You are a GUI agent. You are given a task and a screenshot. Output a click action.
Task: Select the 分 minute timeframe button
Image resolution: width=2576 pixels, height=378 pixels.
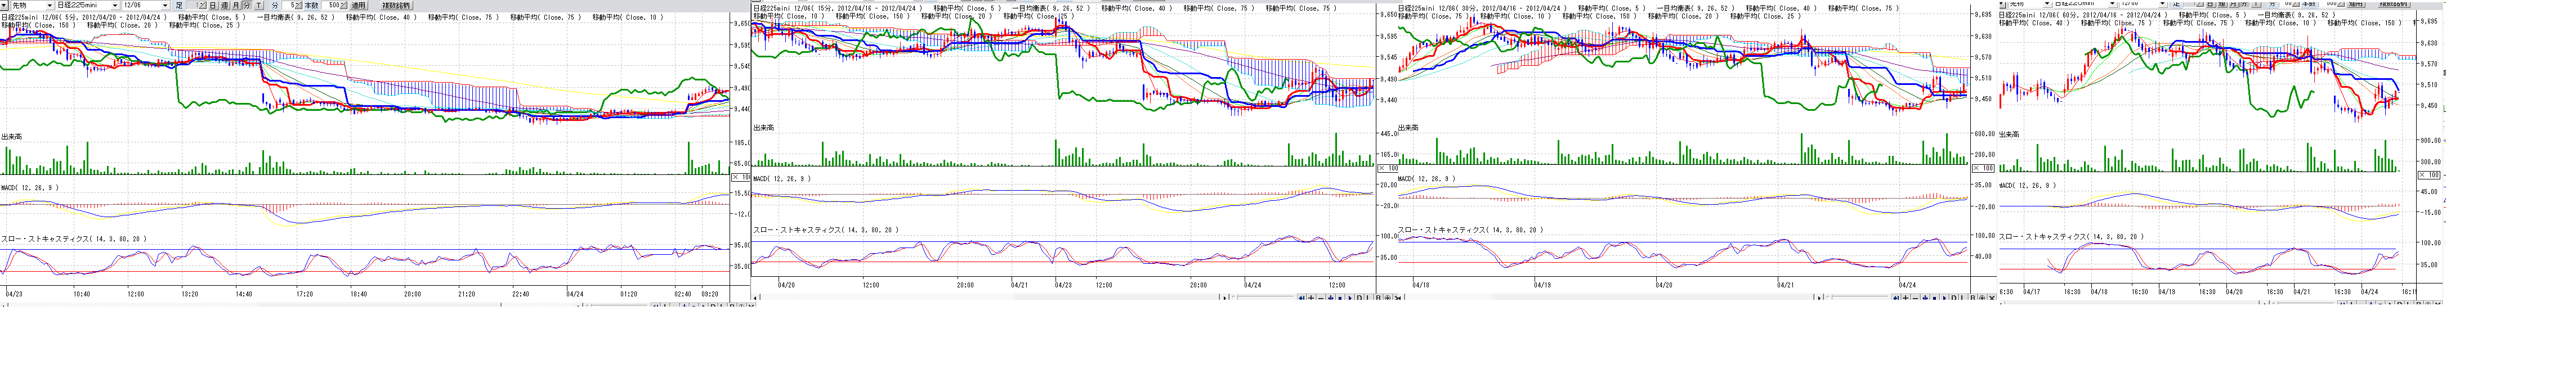coord(247,5)
